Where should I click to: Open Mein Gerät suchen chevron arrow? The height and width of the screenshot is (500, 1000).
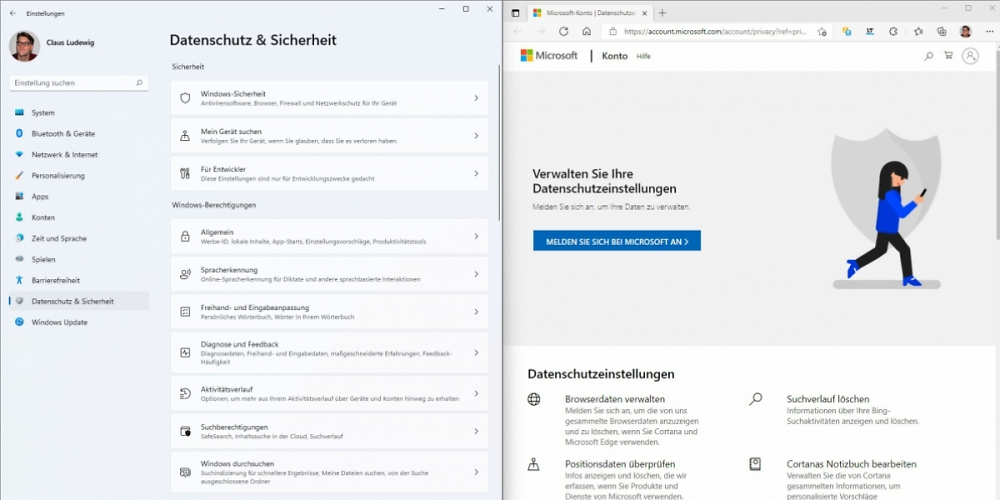tap(476, 135)
